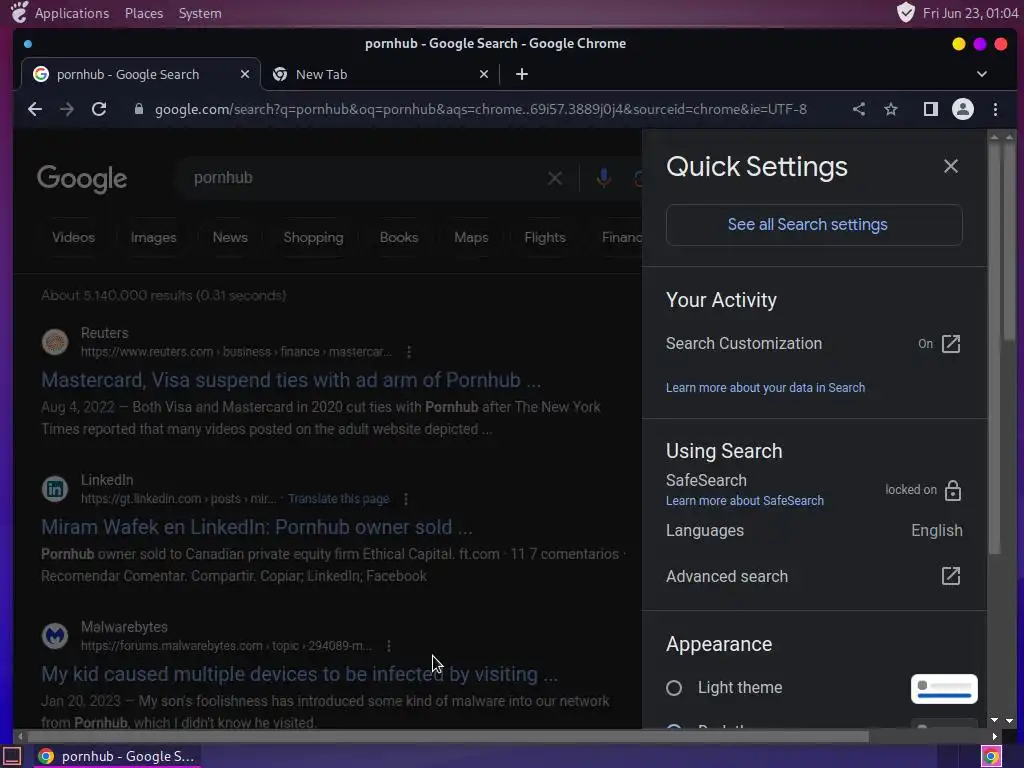Click show desktop icon in taskbar
The width and height of the screenshot is (1024, 768).
(12, 756)
